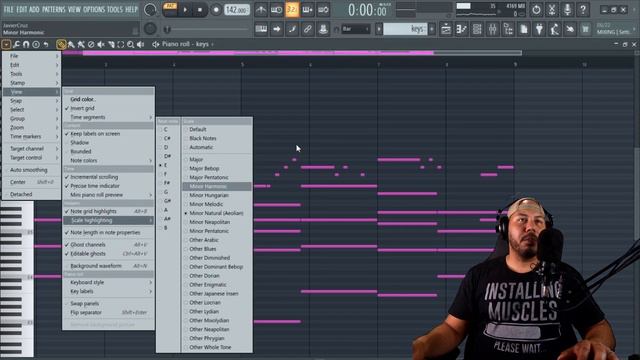Viewport: 640px width, 360px height.
Task: Open the Mixer icon
Action: tap(493, 29)
